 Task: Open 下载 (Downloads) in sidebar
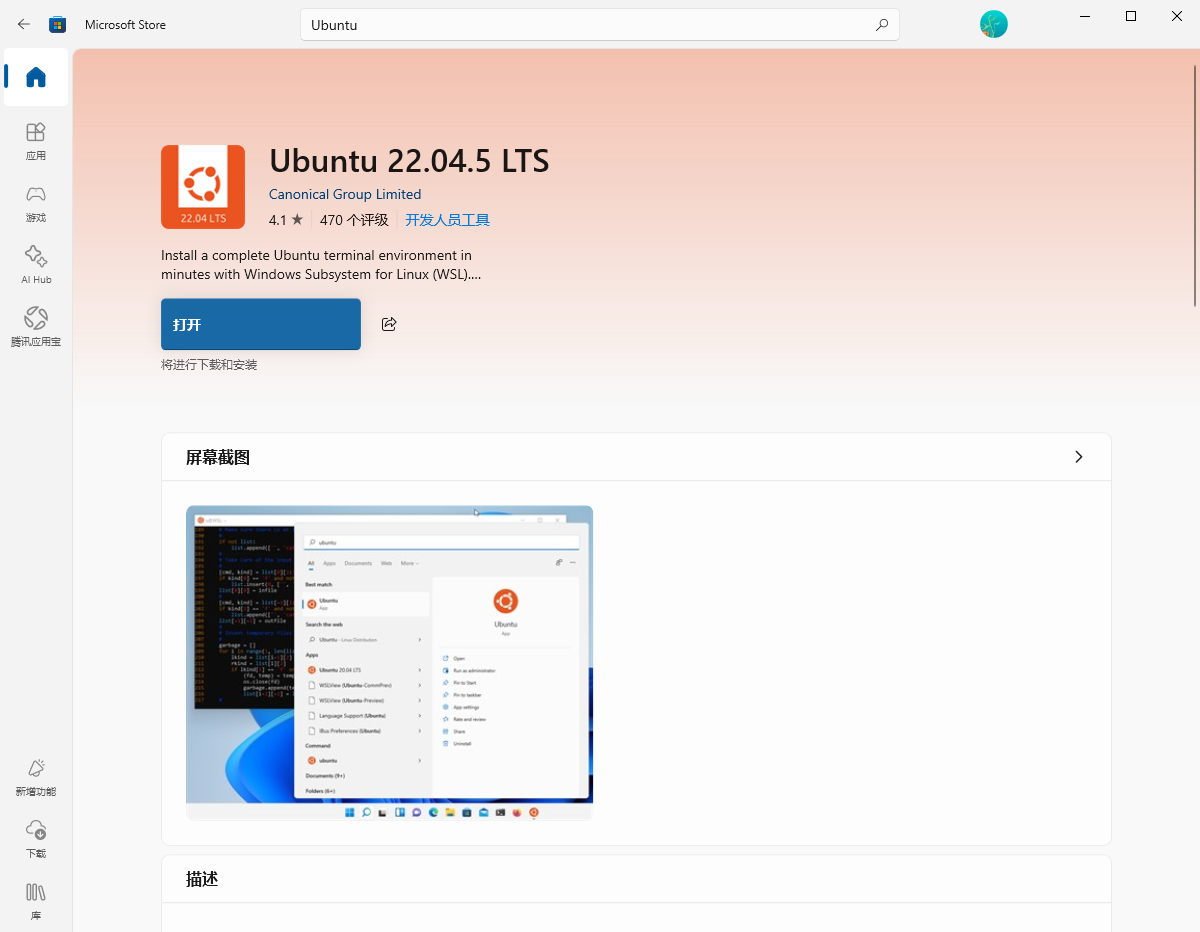(36, 839)
